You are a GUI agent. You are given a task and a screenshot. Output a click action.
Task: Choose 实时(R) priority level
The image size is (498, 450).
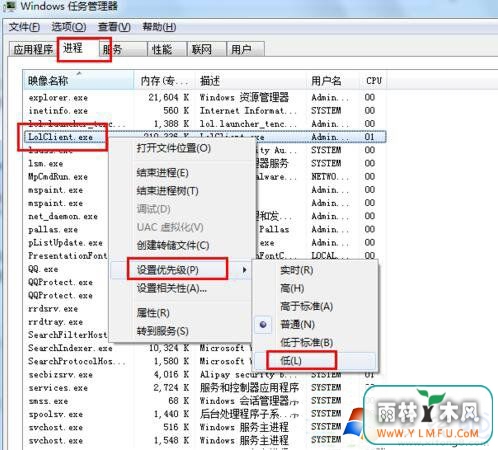[x=297, y=270]
